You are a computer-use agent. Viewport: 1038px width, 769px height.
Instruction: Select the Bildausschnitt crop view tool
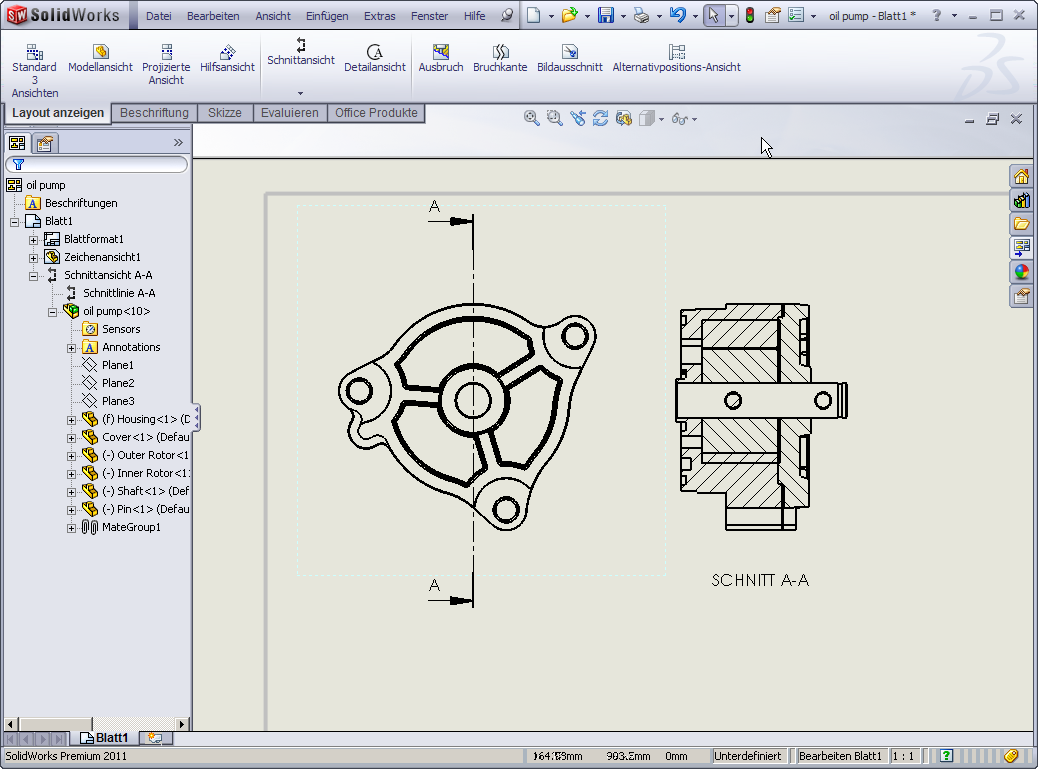tap(569, 59)
